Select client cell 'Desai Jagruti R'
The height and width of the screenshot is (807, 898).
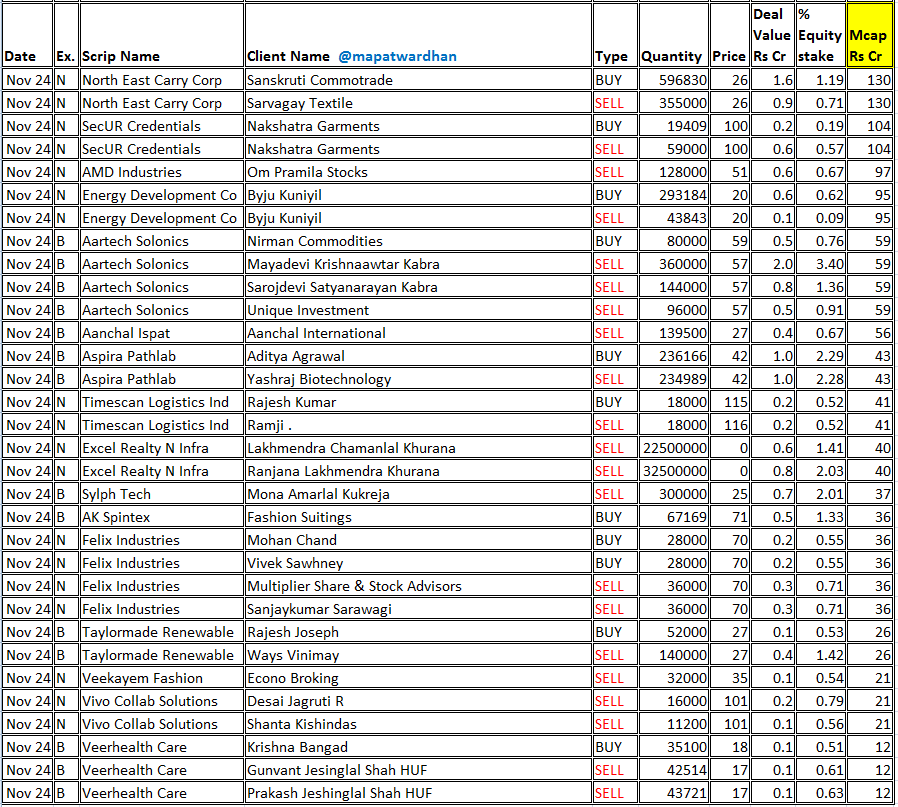tap(418, 701)
